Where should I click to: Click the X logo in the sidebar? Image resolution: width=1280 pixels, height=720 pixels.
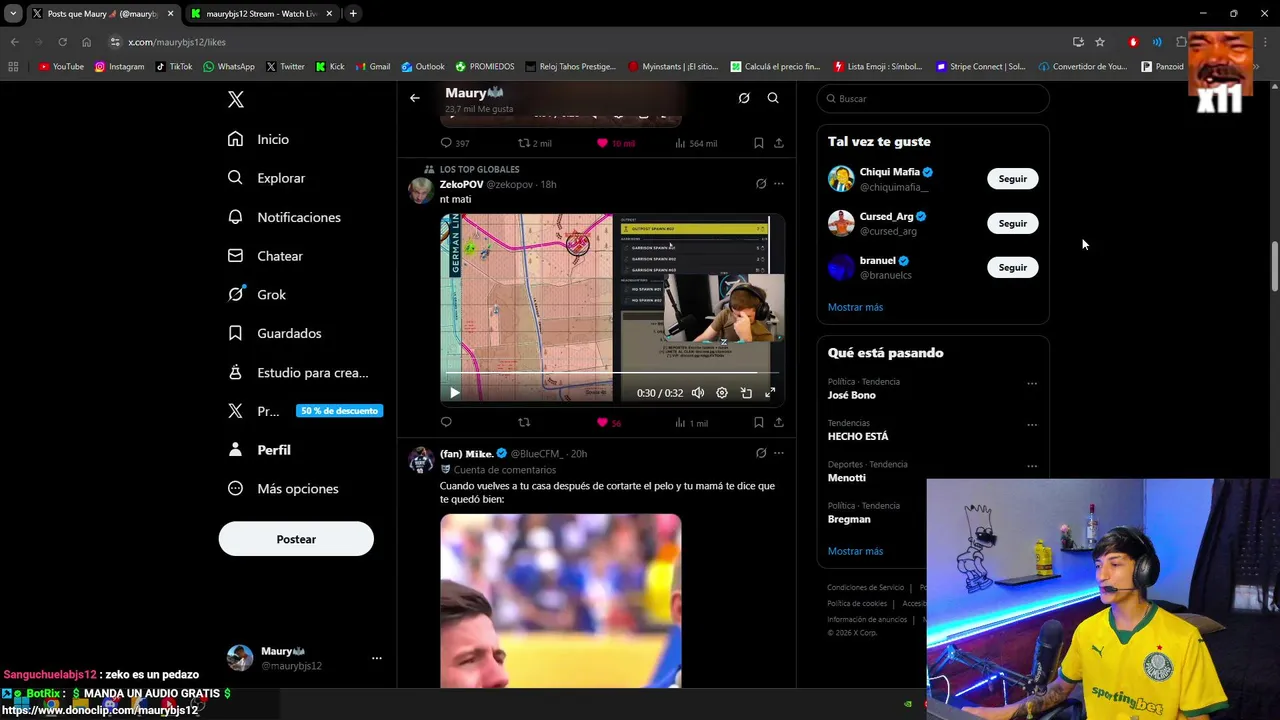point(235,99)
